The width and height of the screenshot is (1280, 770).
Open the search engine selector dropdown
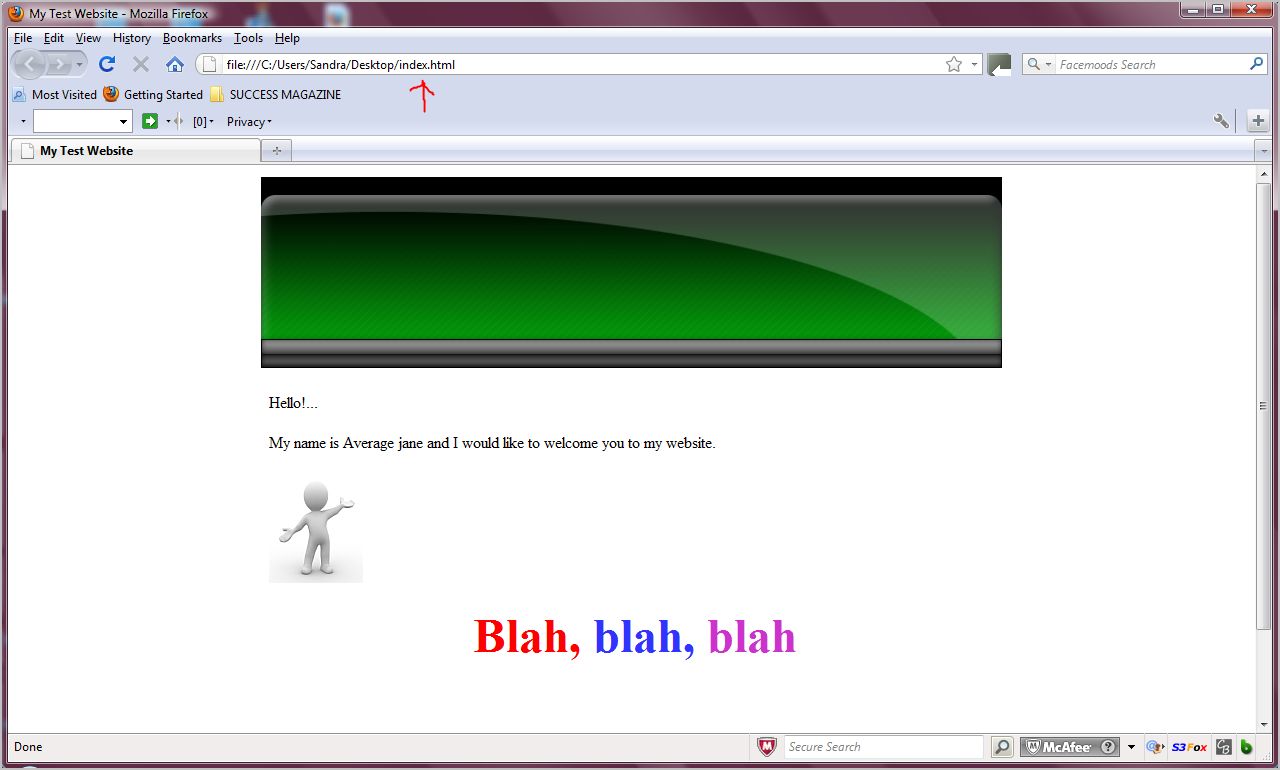tap(1039, 64)
